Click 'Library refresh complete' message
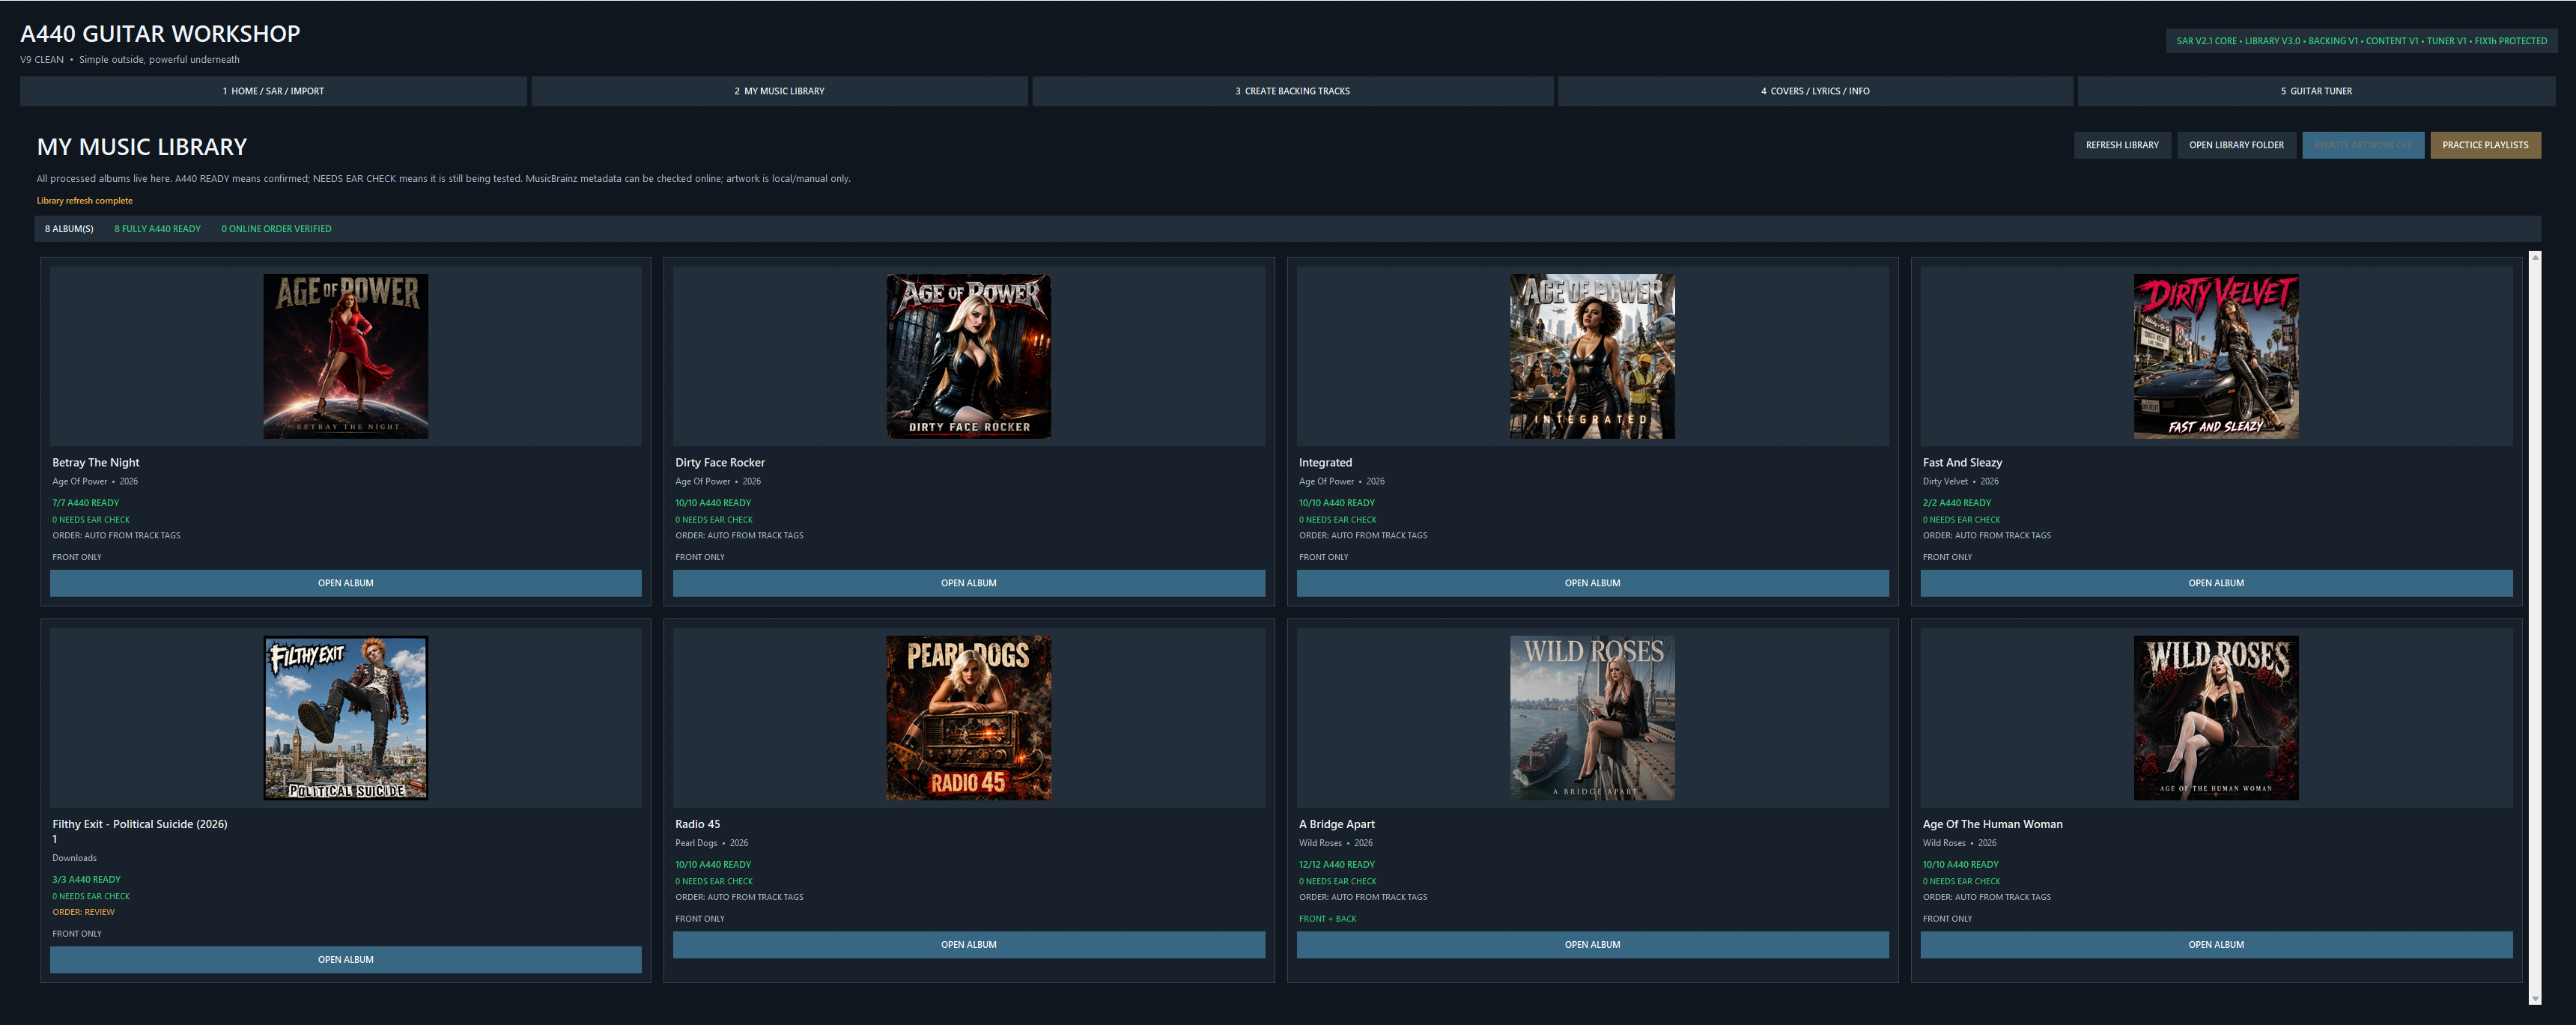 pyautogui.click(x=84, y=201)
